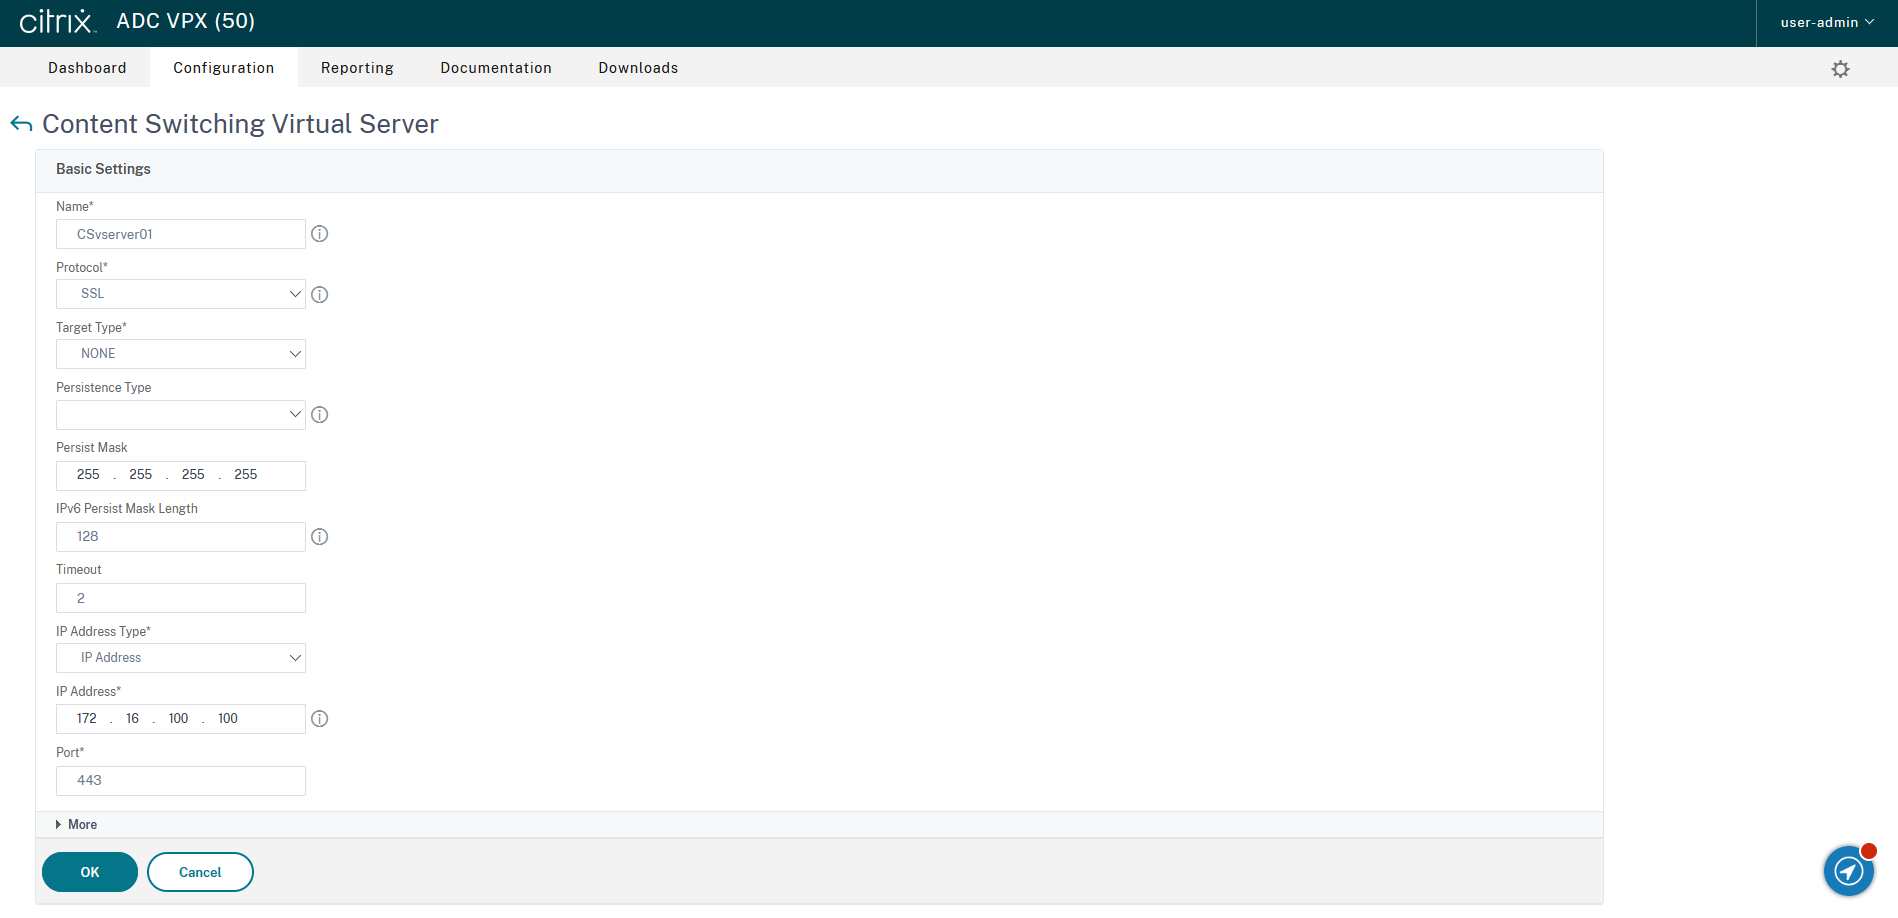Viewport: 1898px width, 918px height.
Task: Click the IP Address label above the octets
Action: [x=89, y=692]
